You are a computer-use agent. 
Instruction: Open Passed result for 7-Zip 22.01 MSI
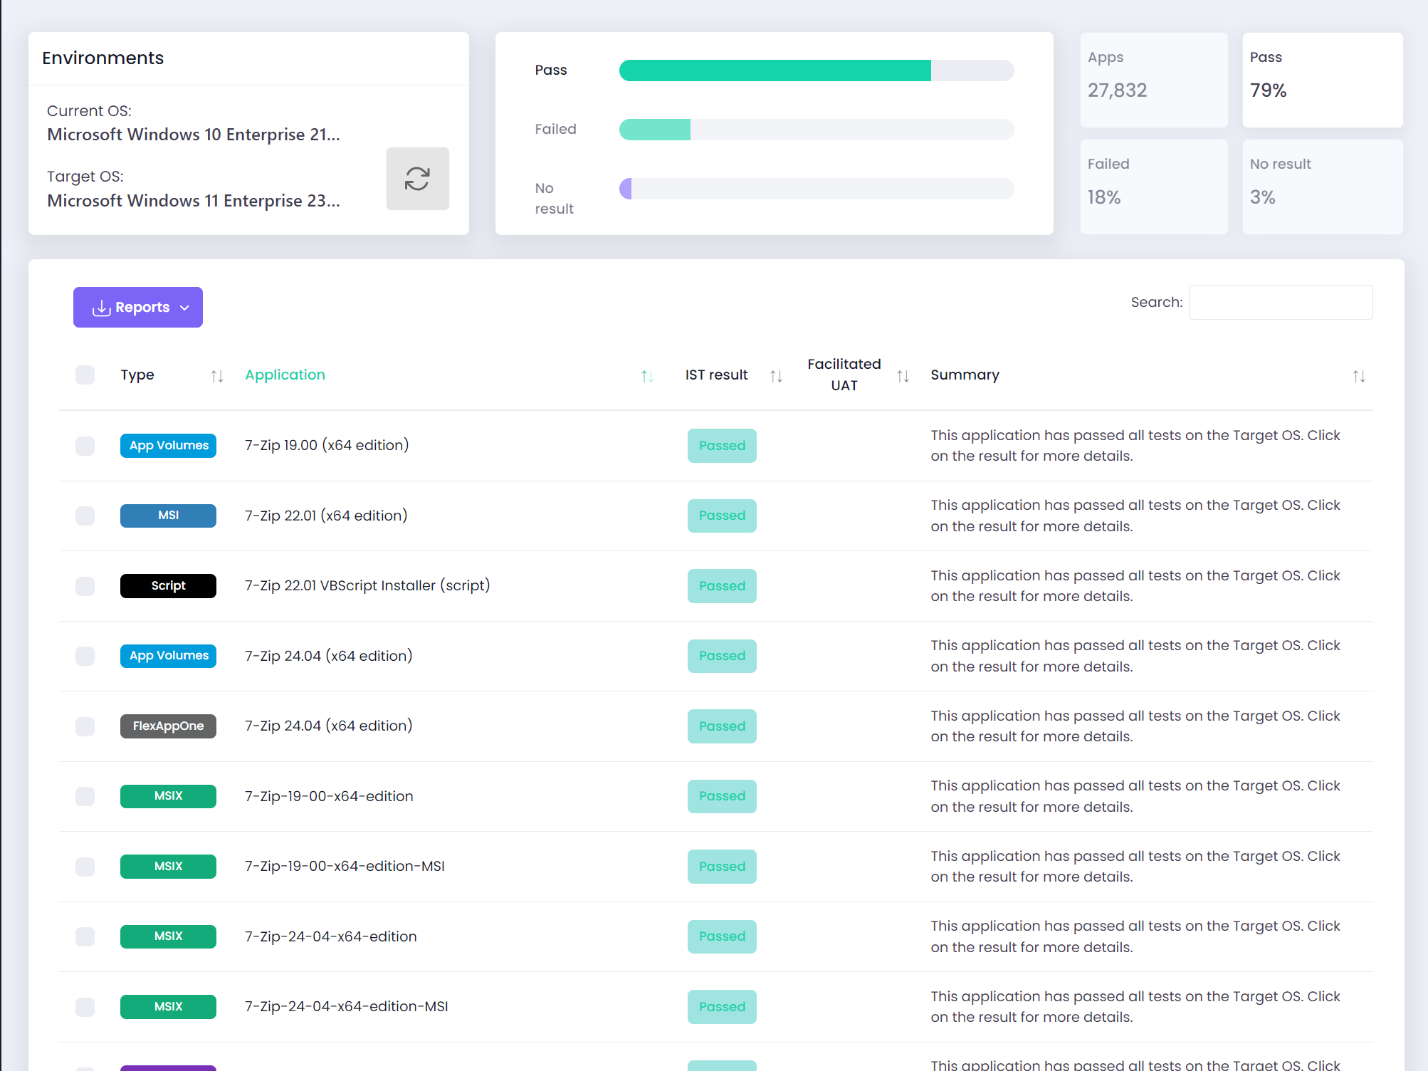point(722,516)
